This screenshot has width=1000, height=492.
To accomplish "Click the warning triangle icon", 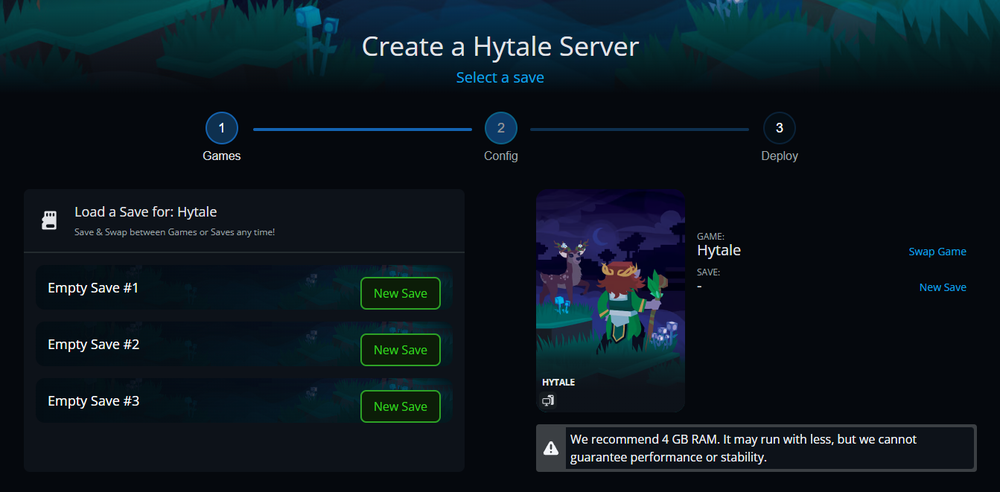I will coord(550,449).
